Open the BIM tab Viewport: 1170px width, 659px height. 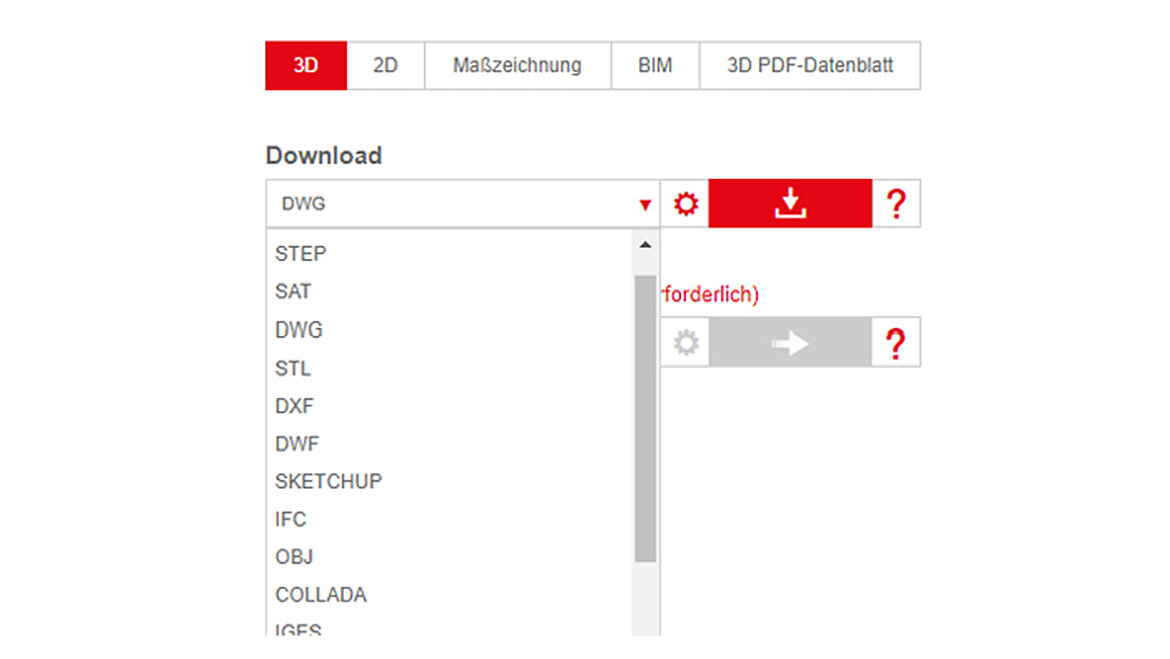[655, 65]
